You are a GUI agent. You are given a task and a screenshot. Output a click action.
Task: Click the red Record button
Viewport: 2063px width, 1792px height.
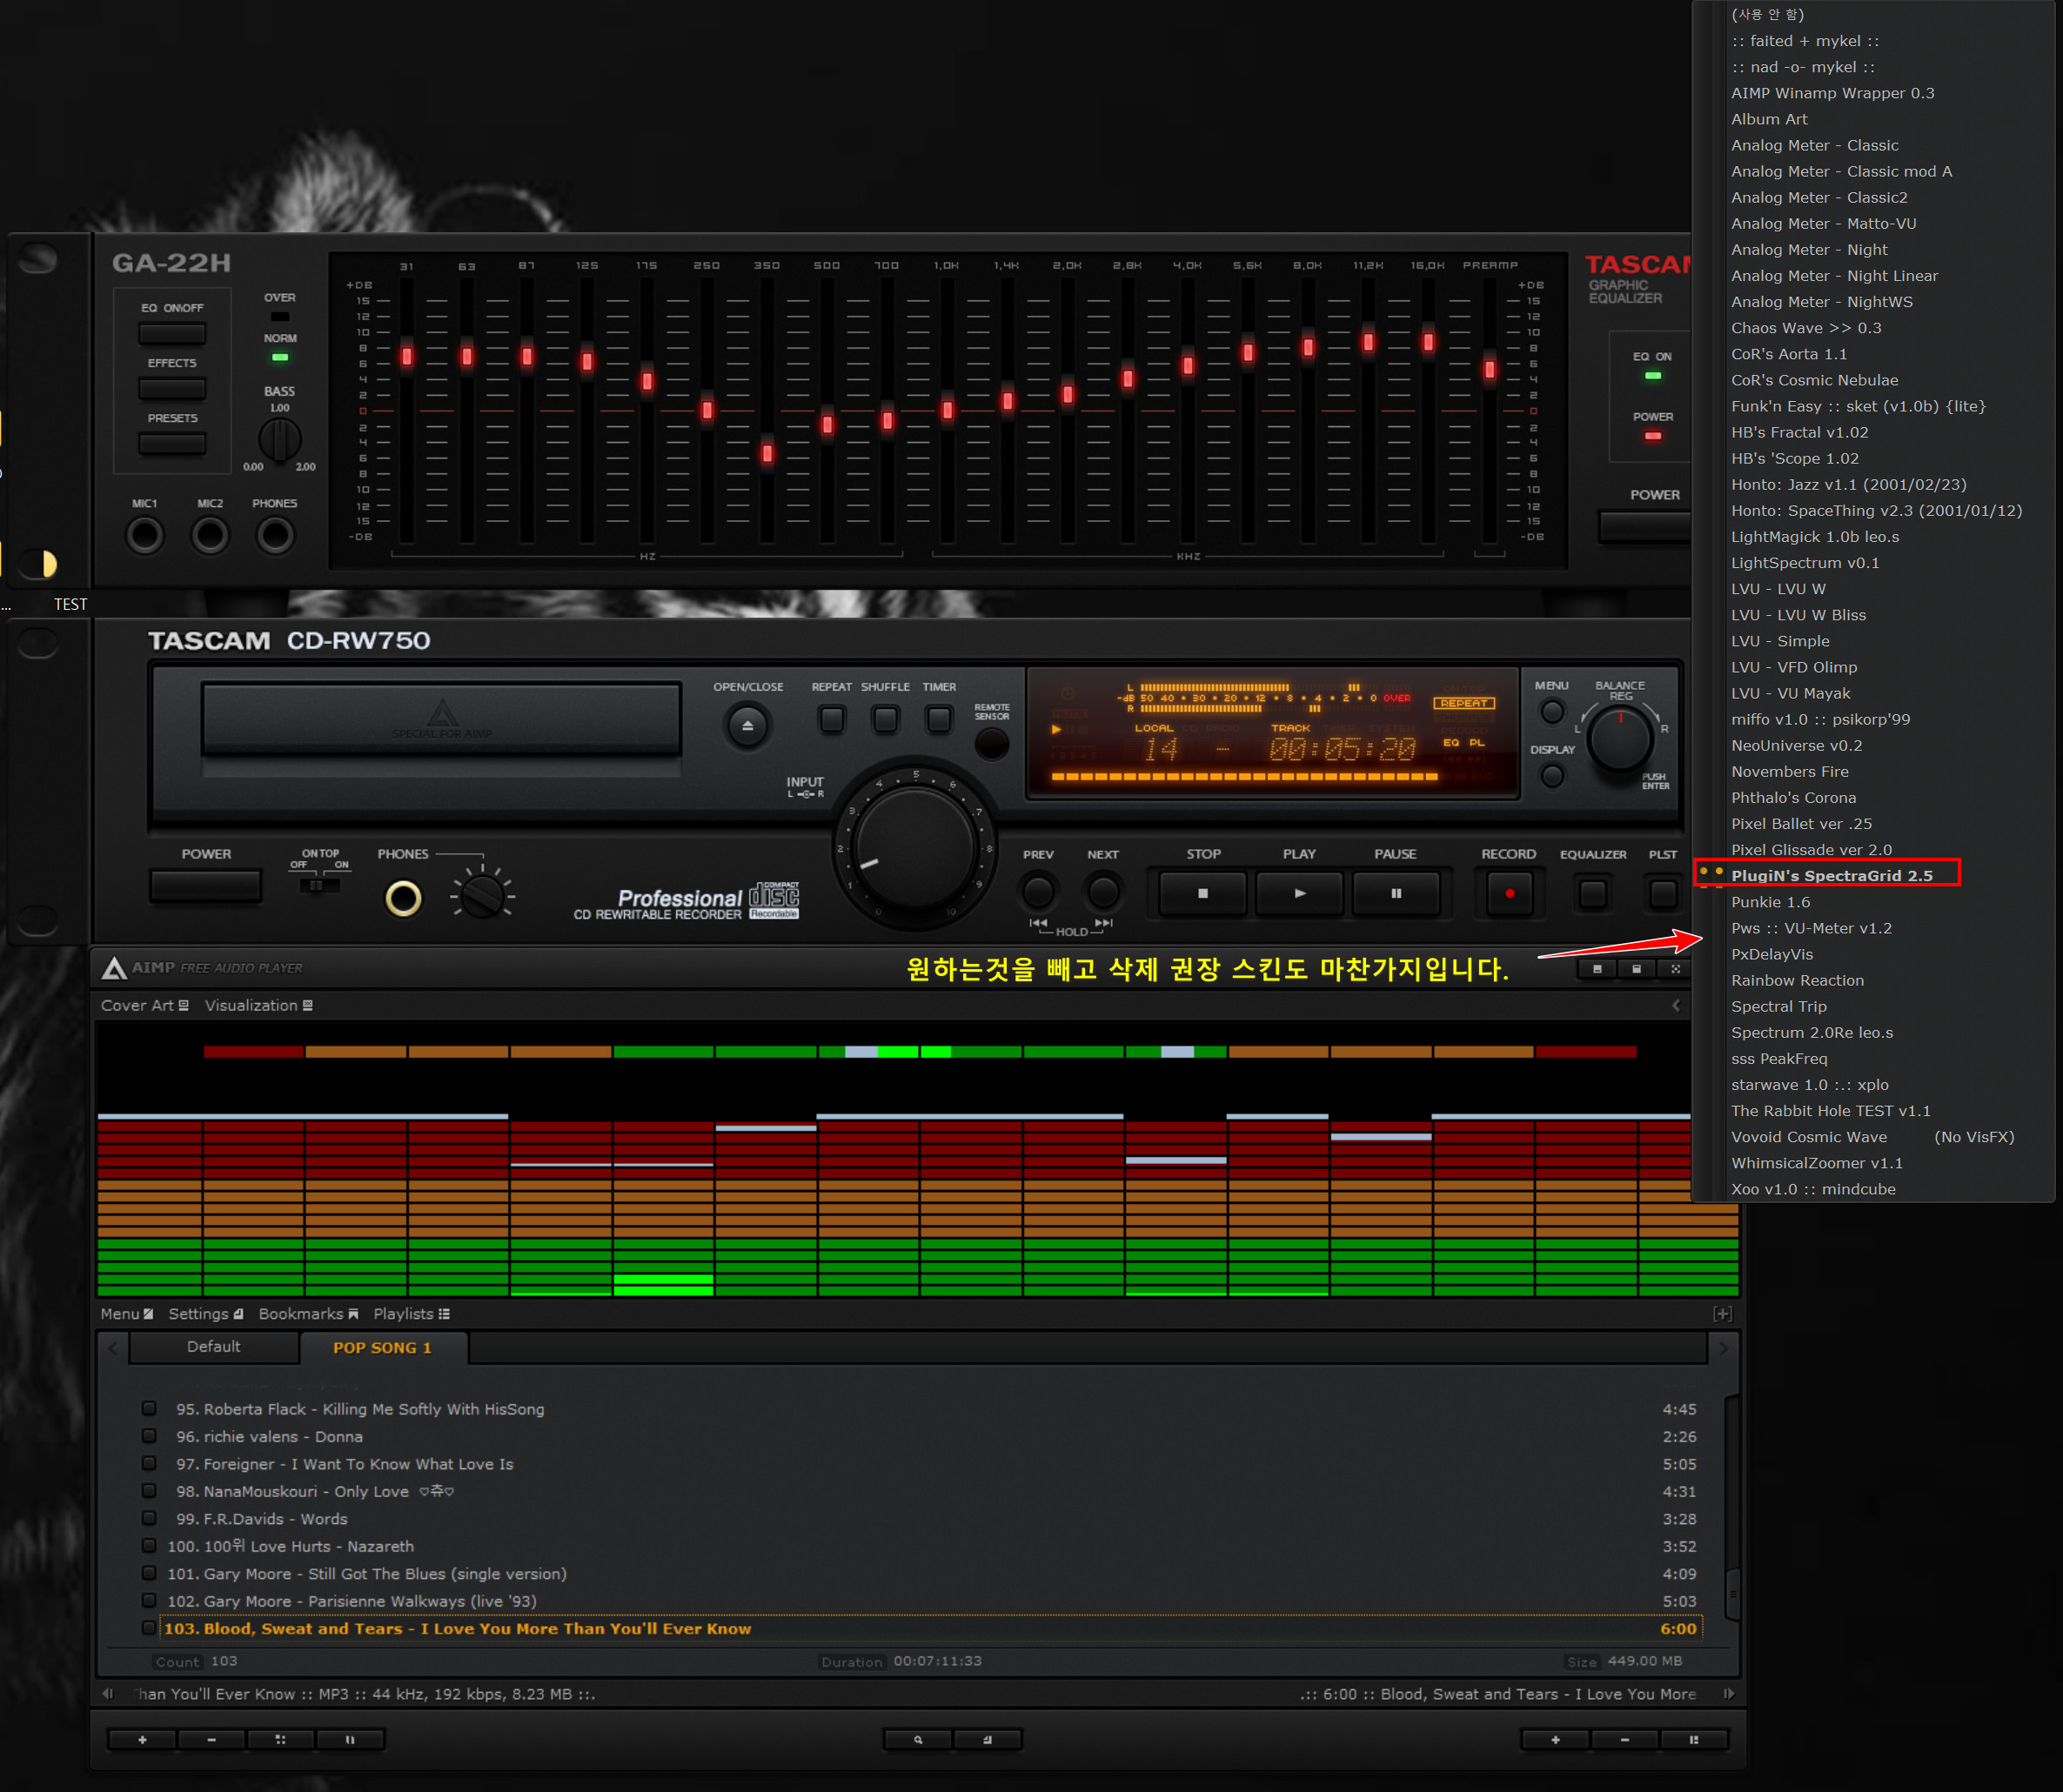1509,893
